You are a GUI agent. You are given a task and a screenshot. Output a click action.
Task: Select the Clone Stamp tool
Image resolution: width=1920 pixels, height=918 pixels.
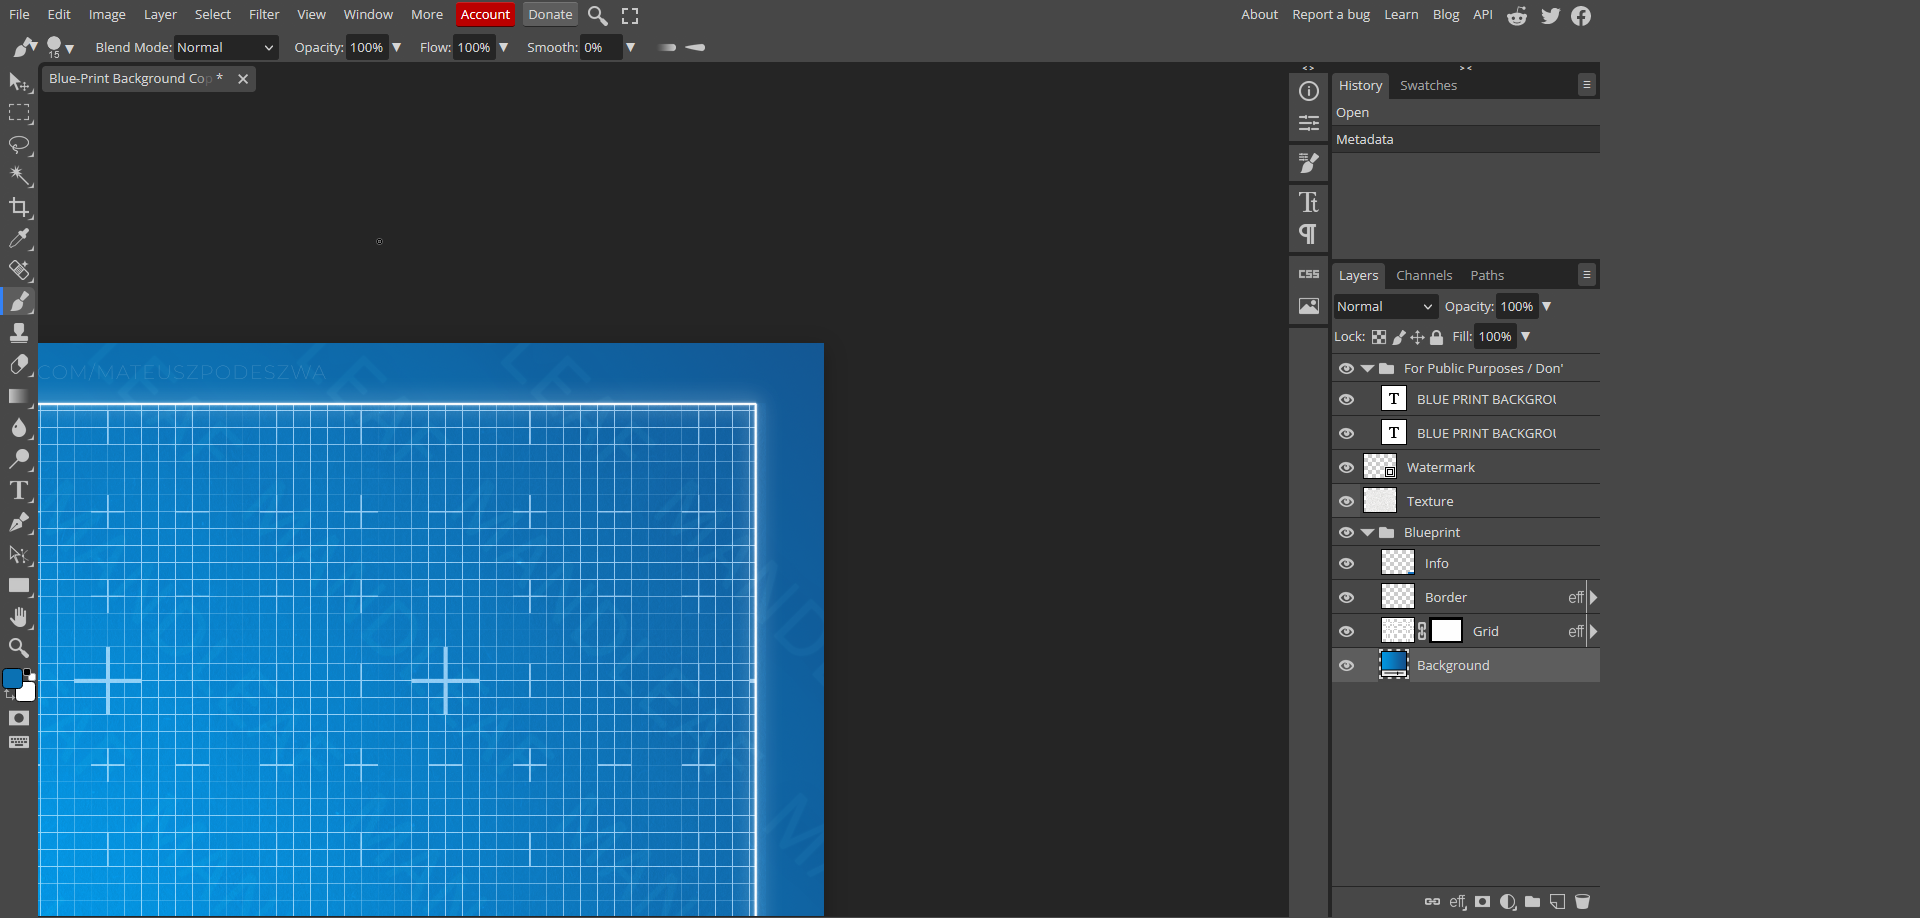pos(19,333)
